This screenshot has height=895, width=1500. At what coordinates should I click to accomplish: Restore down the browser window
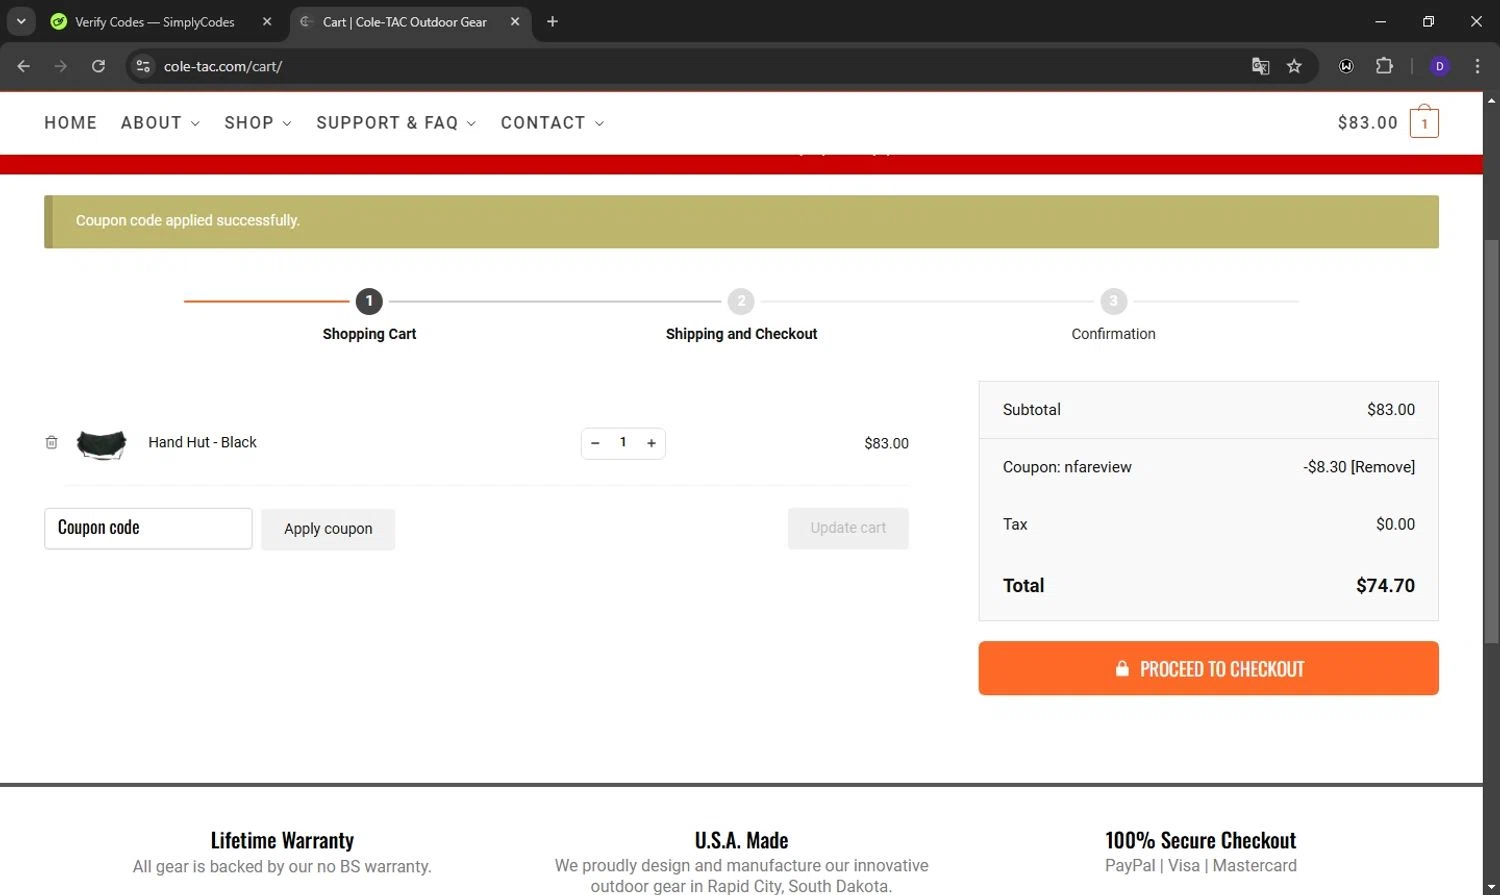point(1428,21)
